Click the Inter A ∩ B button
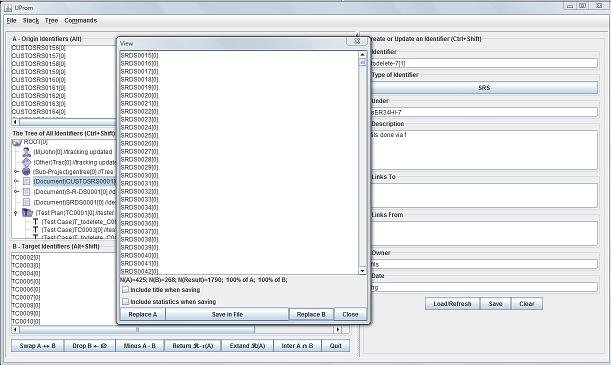The width and height of the screenshot is (611, 365). [x=297, y=346]
